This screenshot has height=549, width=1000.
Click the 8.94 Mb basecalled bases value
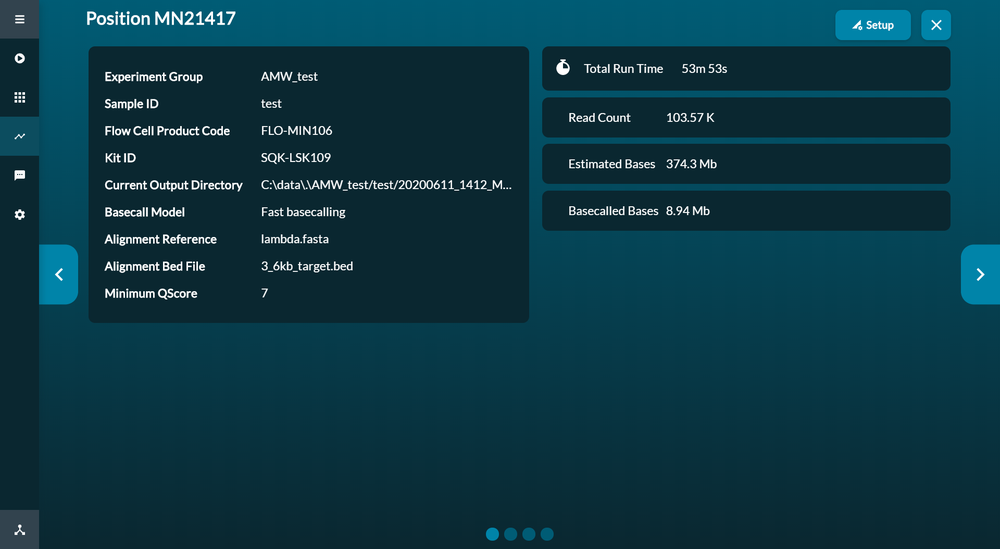point(688,211)
